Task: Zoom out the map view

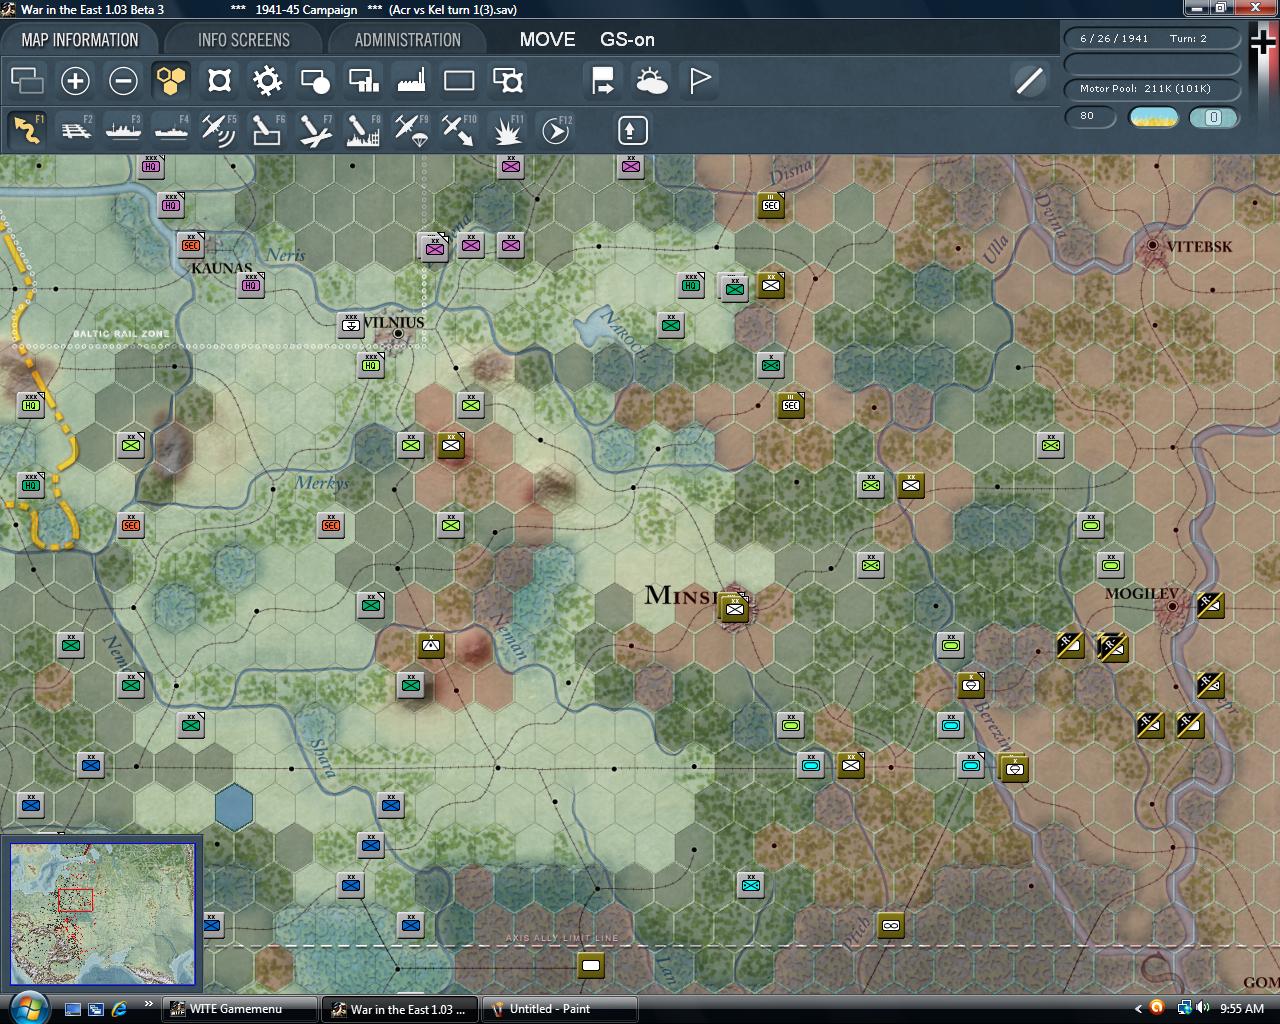Action: coord(123,80)
